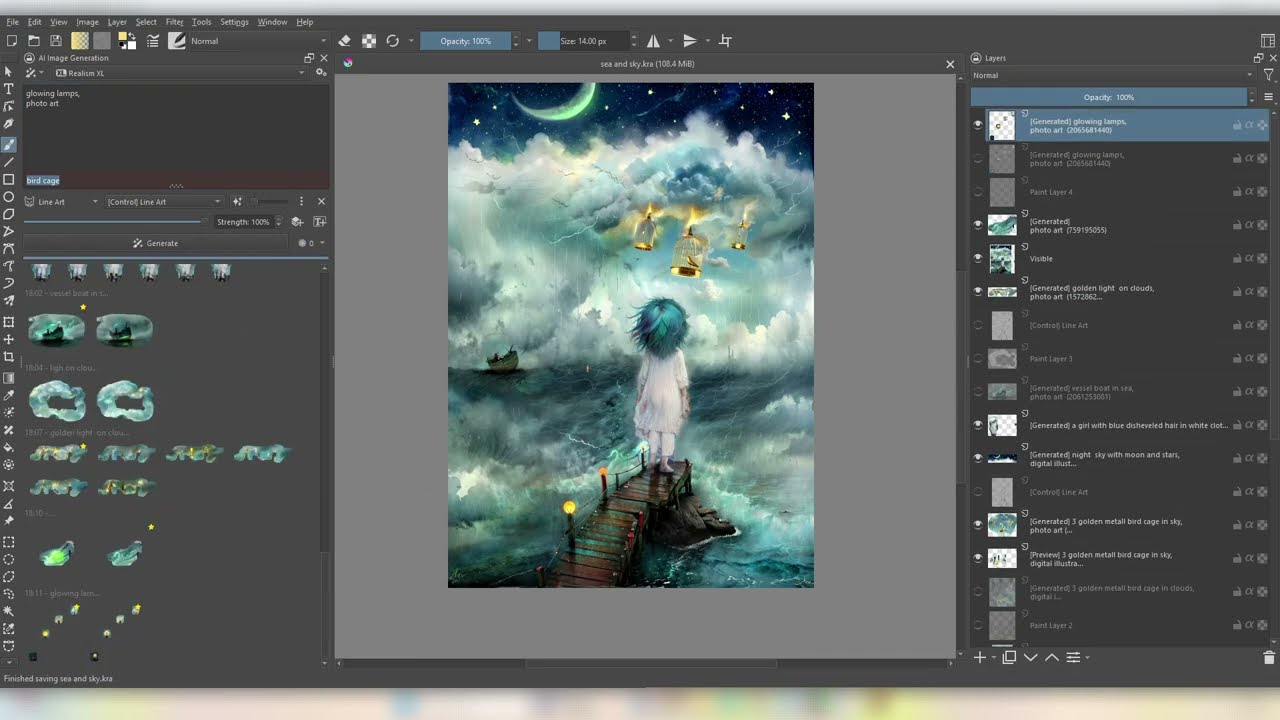Create a new document from toolbar
The height and width of the screenshot is (720, 1280).
pyautogui.click(x=11, y=41)
